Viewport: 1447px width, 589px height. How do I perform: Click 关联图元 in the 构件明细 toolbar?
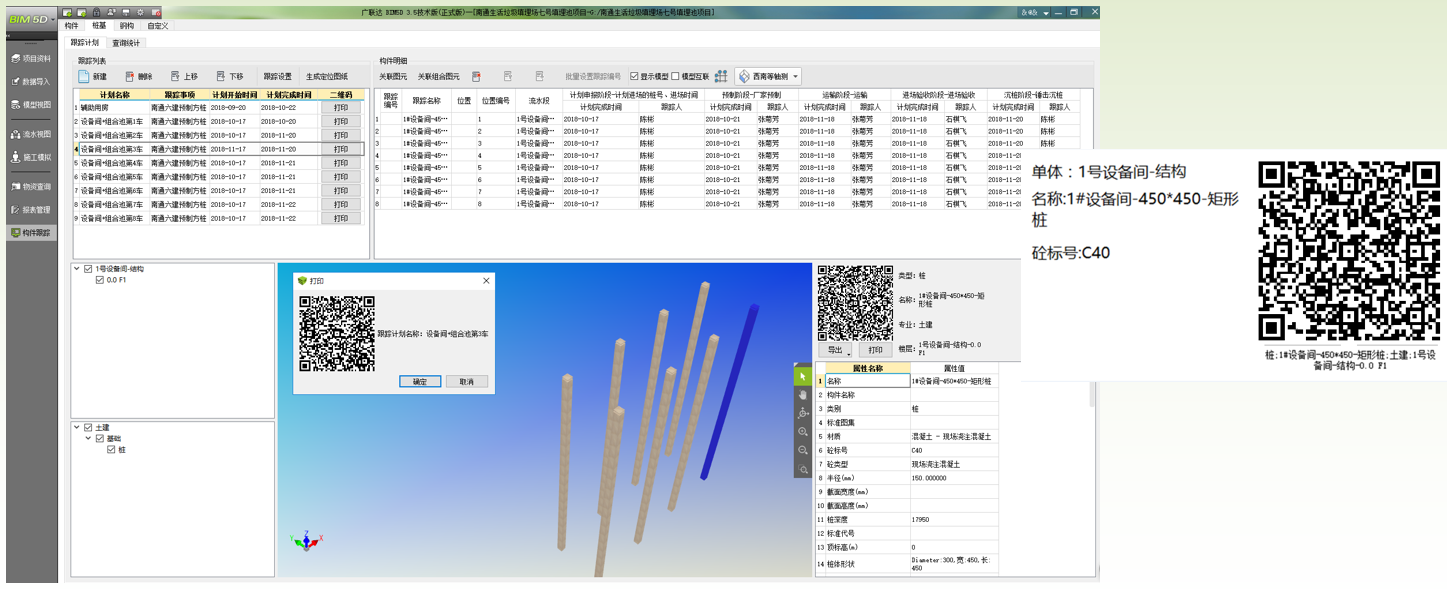pos(393,76)
